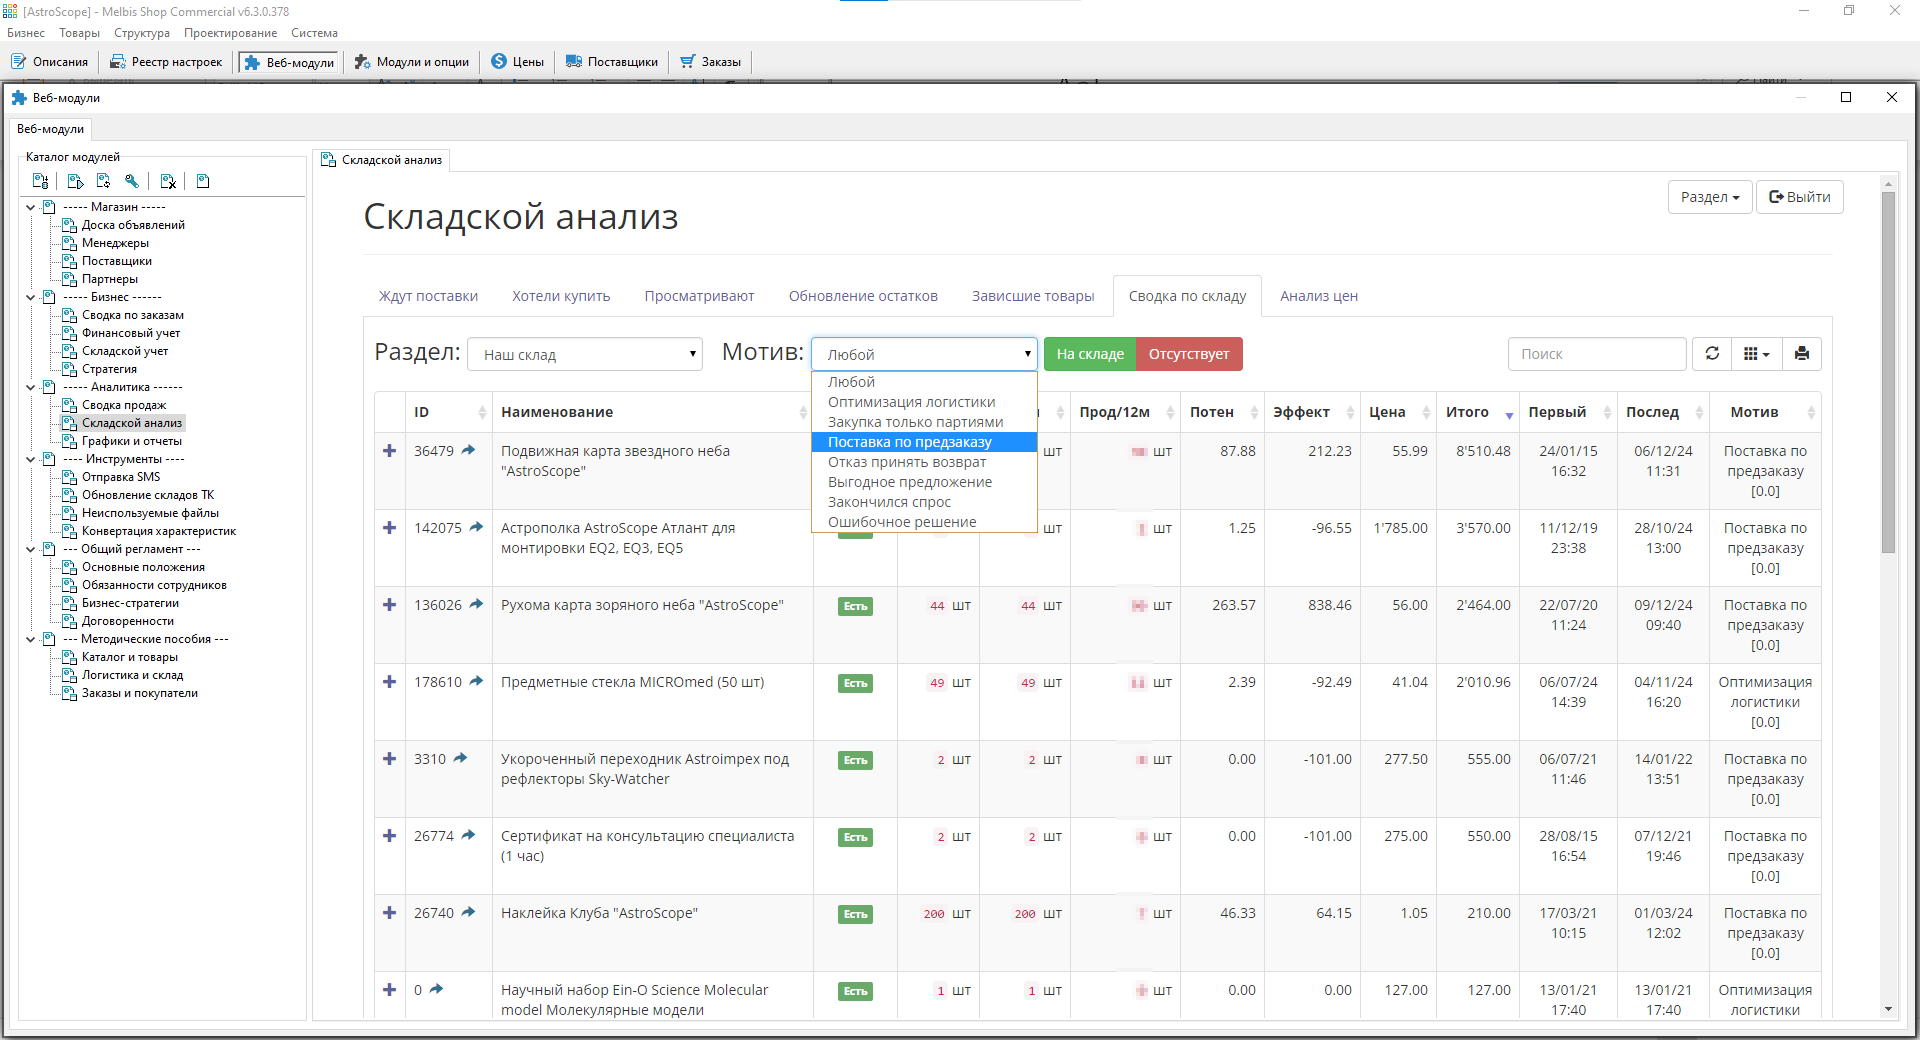
Task: Expand row details for item 136026
Action: (389, 605)
